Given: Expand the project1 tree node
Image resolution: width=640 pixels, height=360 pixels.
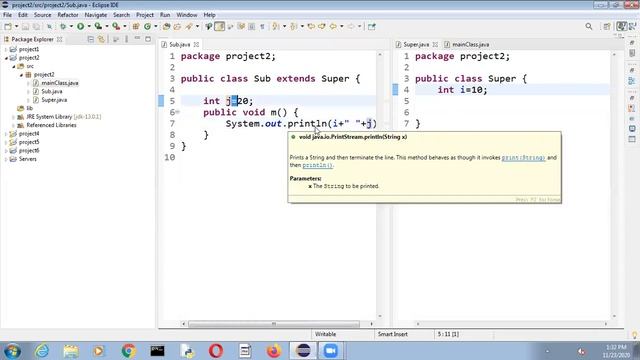Looking at the screenshot, I should [x=6, y=49].
